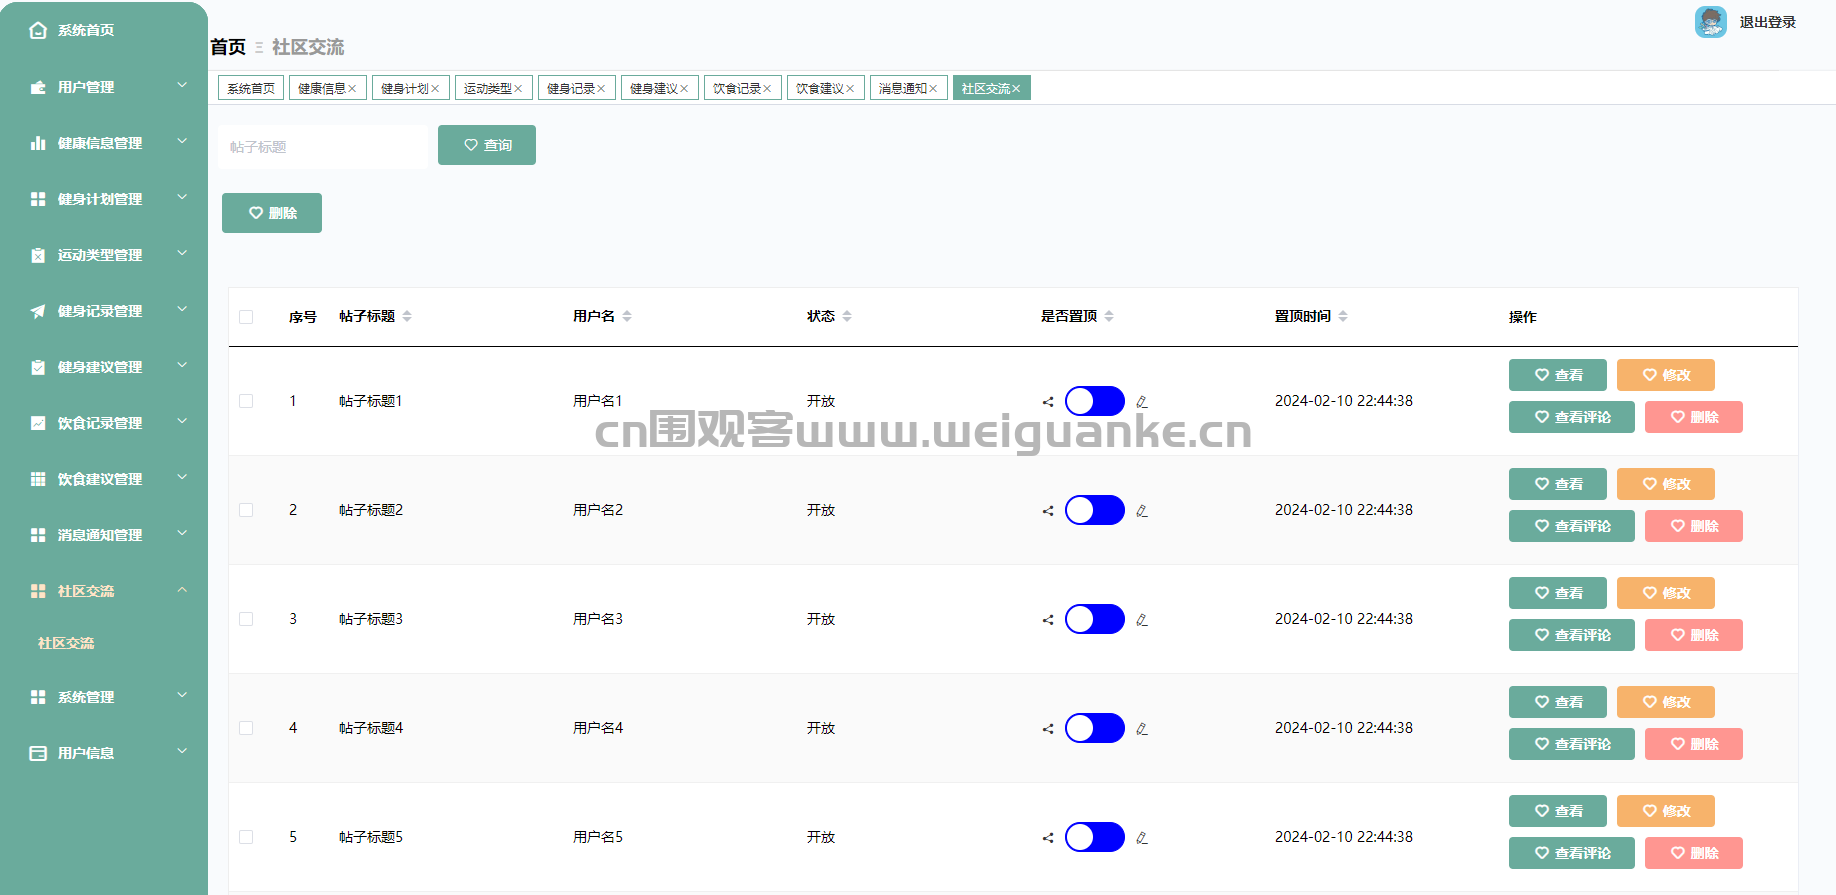Click the paper plane icon for 健身记录管理
This screenshot has width=1836, height=895.
click(x=38, y=311)
